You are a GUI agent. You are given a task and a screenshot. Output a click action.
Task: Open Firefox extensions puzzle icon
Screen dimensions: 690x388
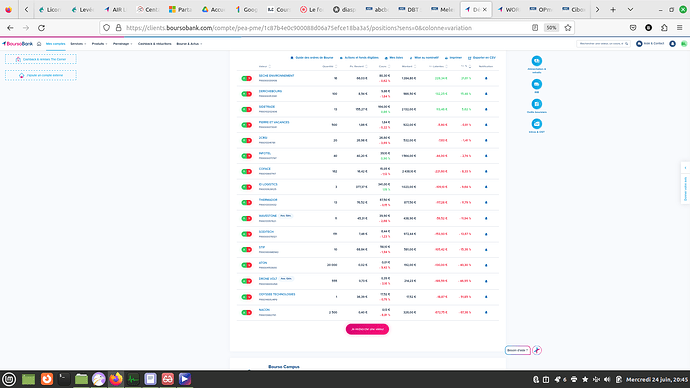[664, 28]
